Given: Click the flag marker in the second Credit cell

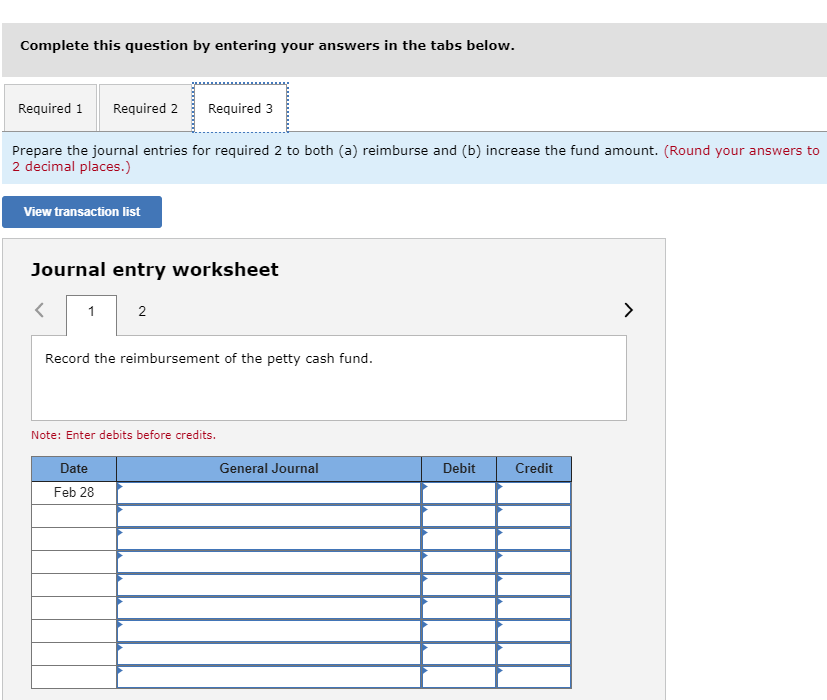Looking at the screenshot, I should [500, 508].
